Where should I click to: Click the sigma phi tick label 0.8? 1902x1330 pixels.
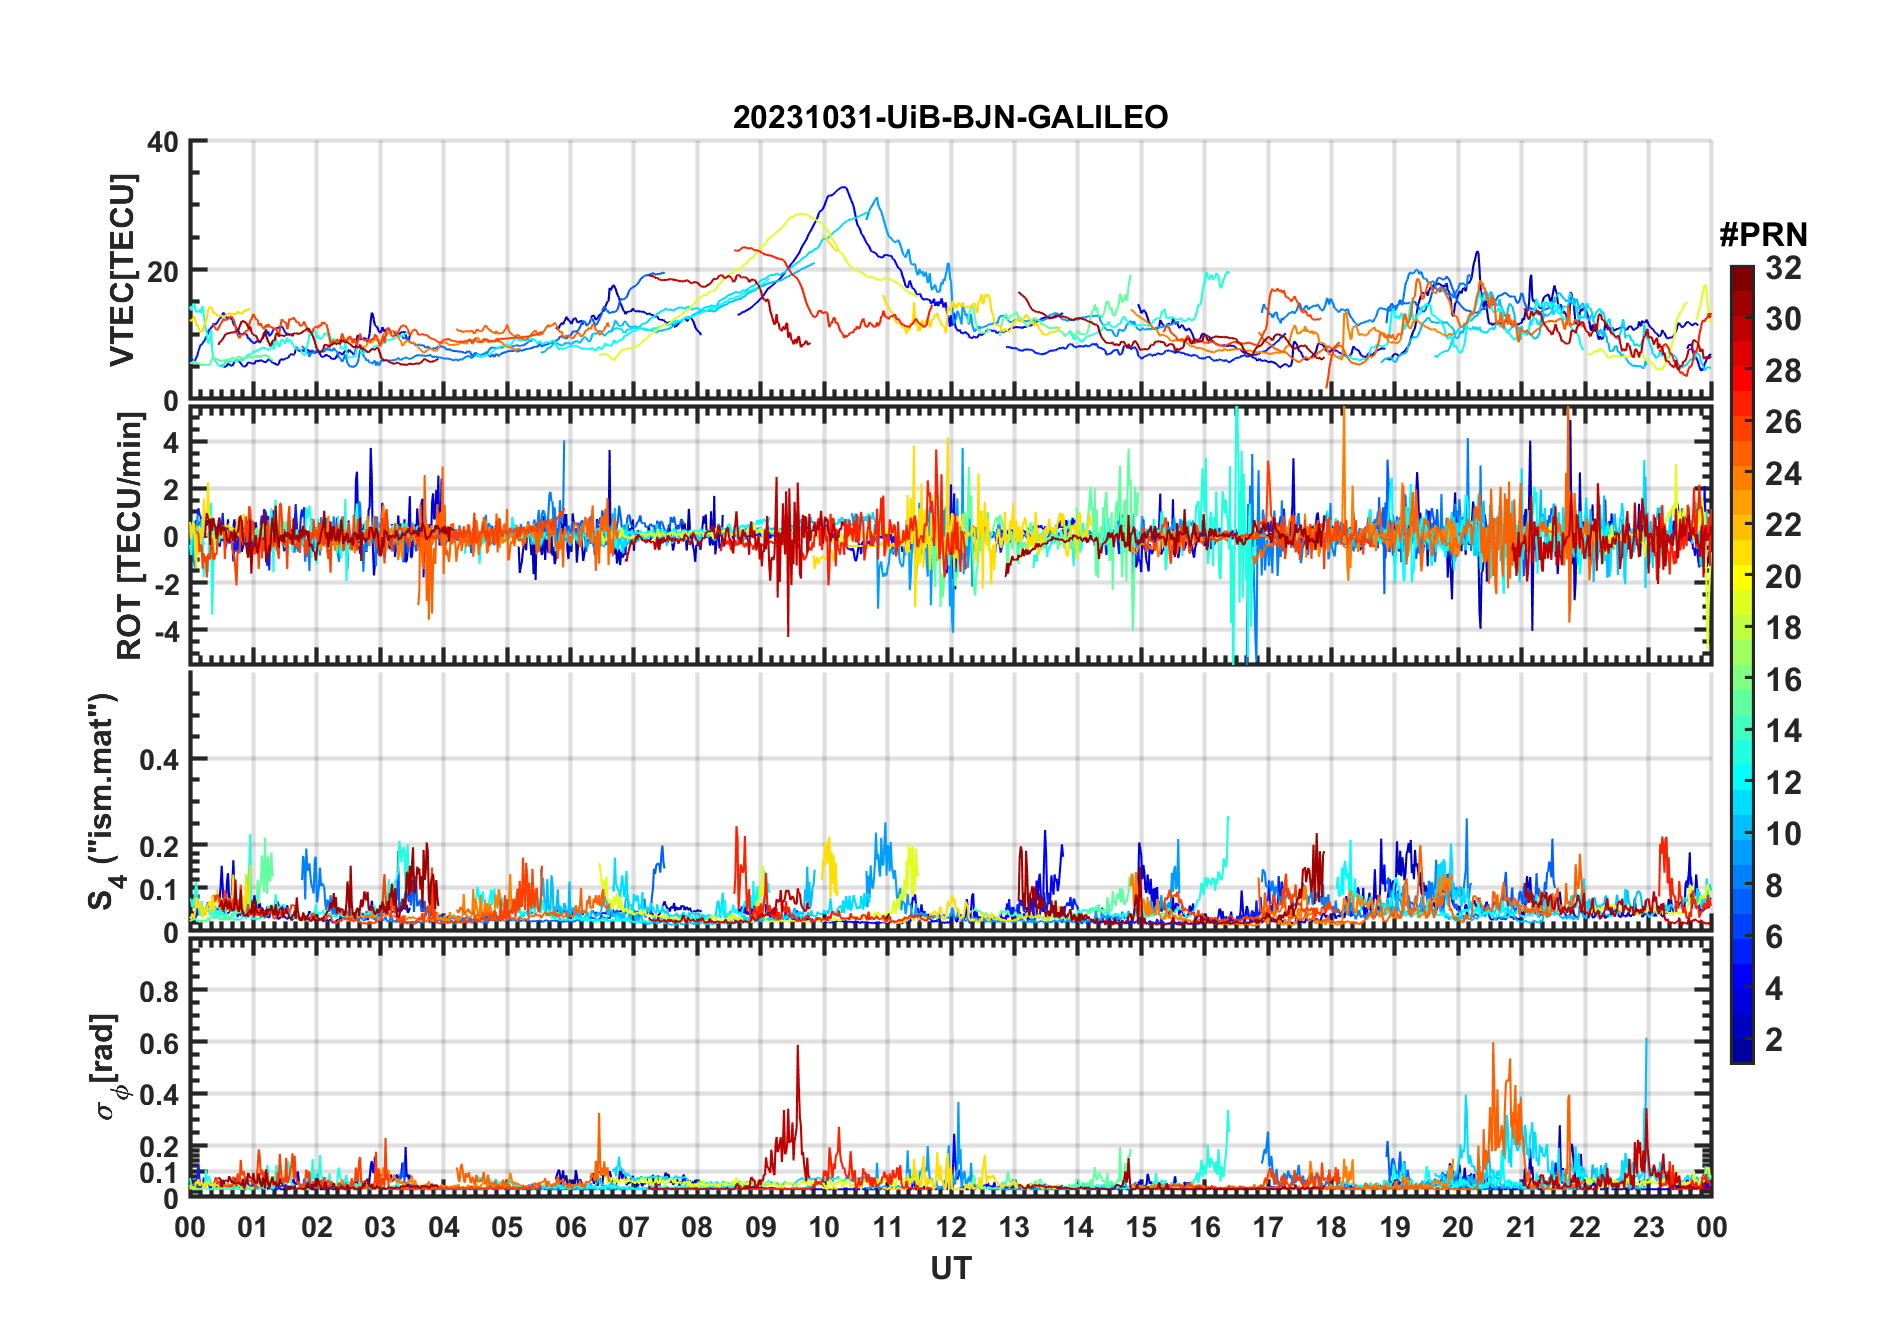tap(159, 991)
